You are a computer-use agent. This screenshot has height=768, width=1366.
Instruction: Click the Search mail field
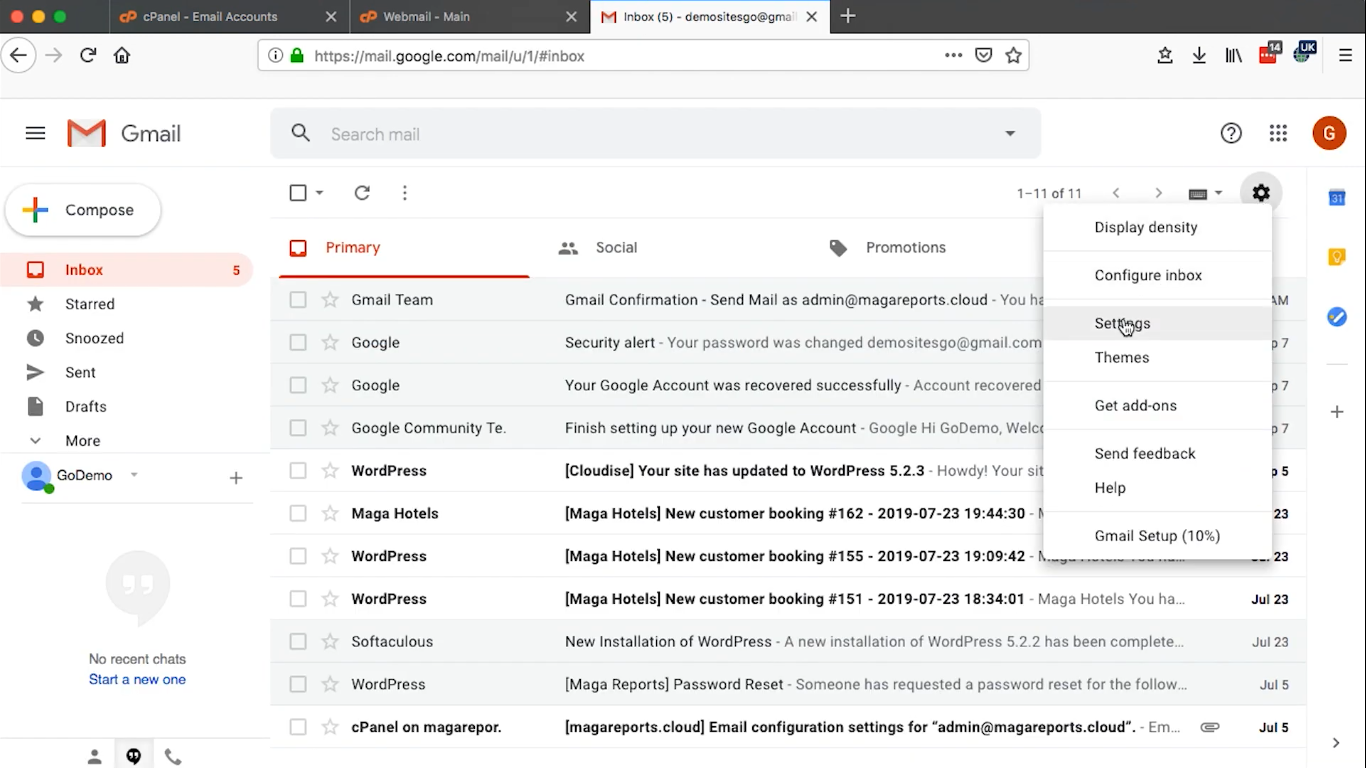click(x=655, y=134)
